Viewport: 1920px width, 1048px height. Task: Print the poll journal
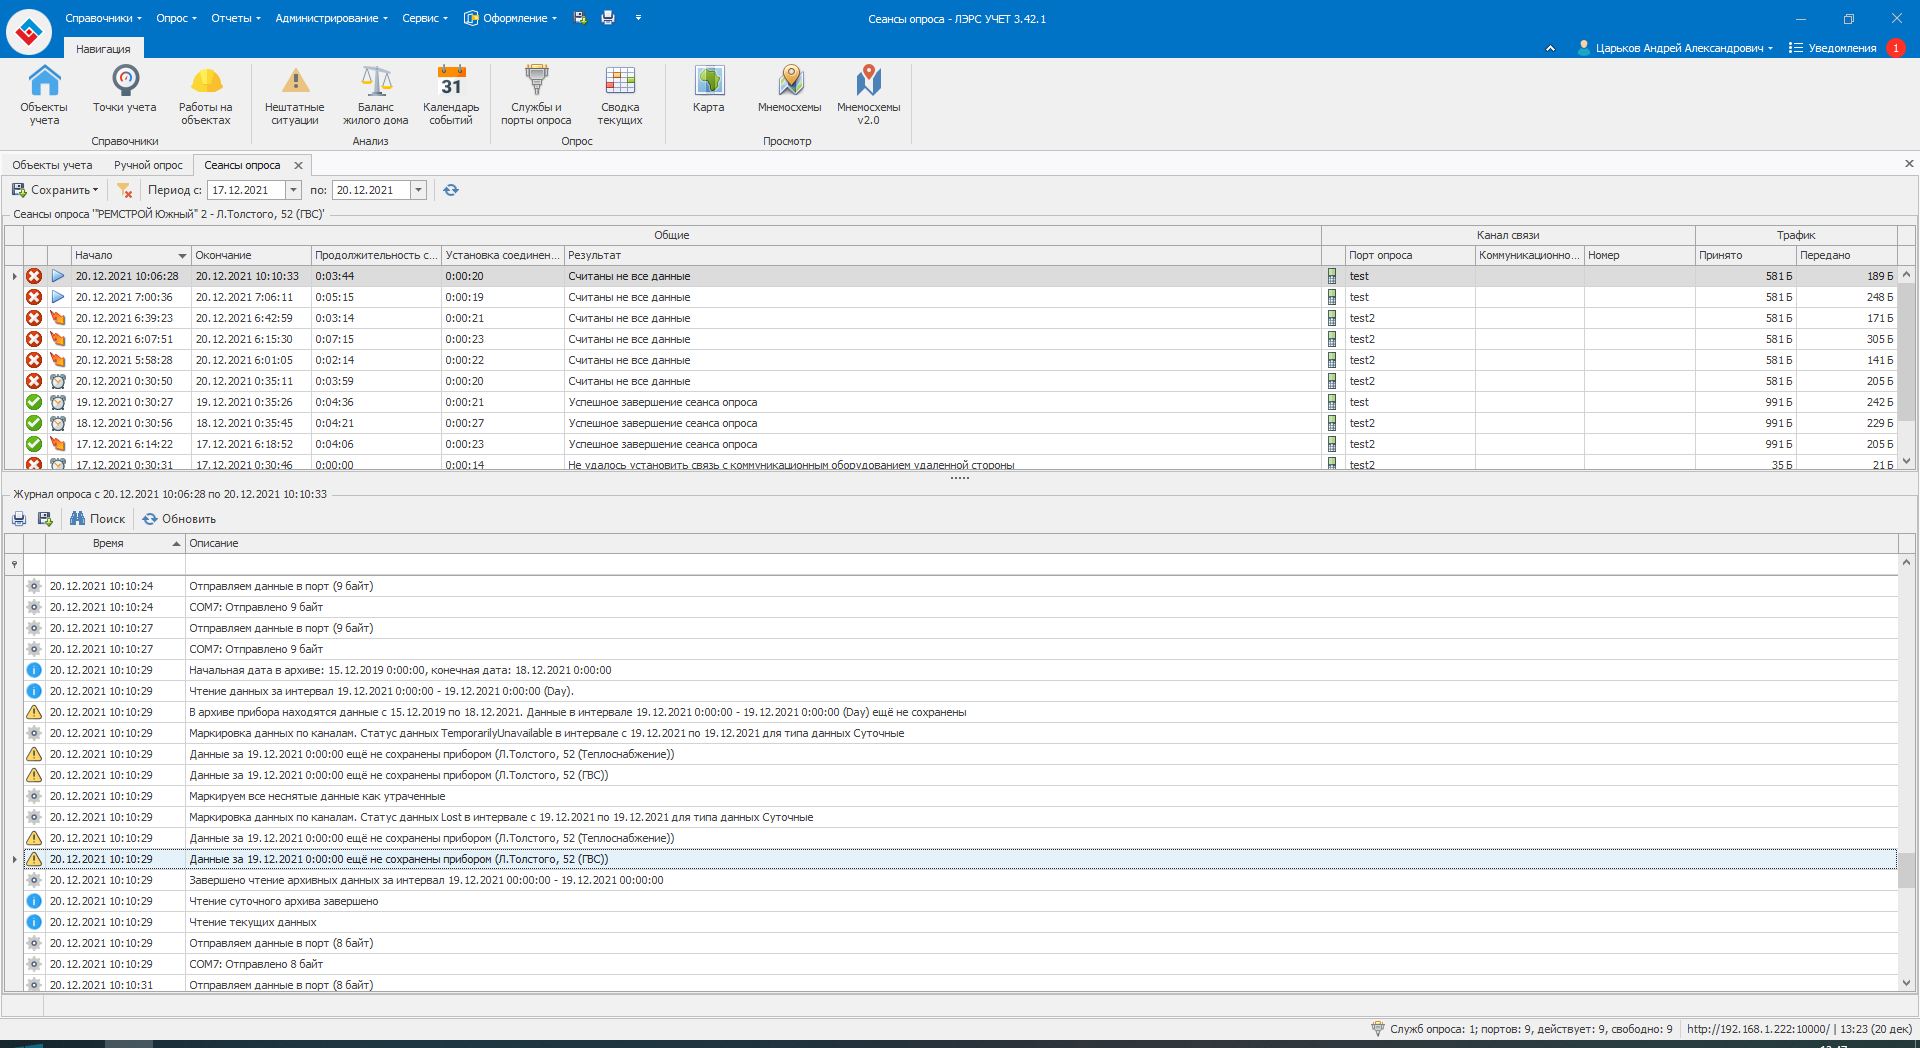pyautogui.click(x=19, y=519)
